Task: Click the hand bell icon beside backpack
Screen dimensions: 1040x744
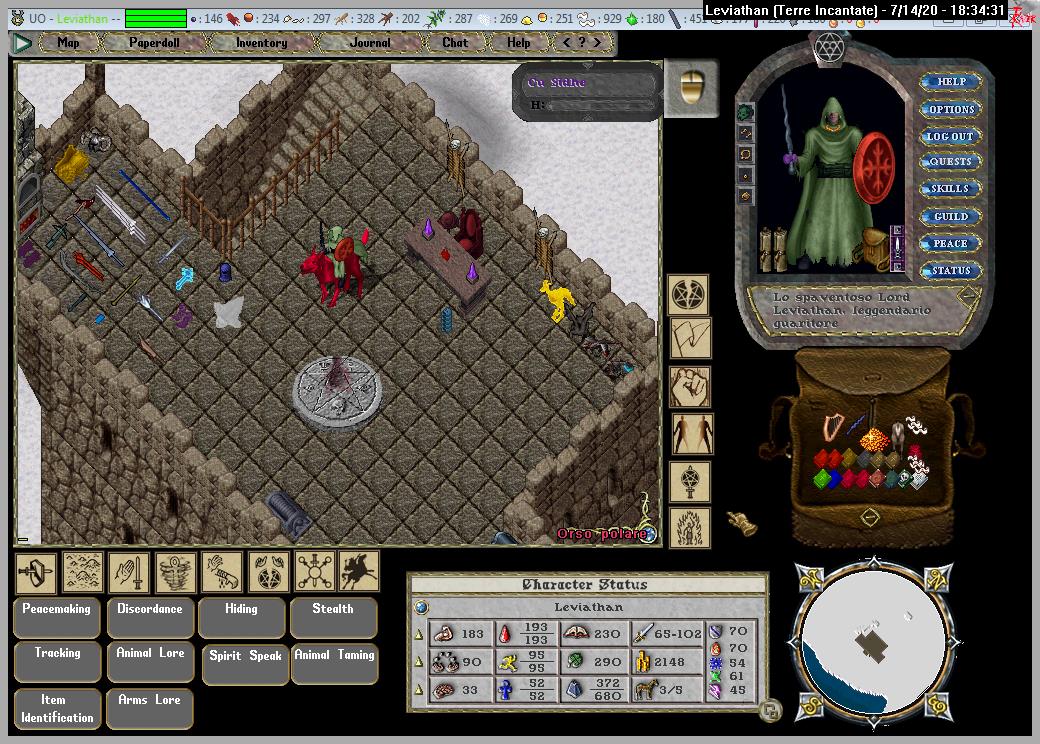Action: 742,524
